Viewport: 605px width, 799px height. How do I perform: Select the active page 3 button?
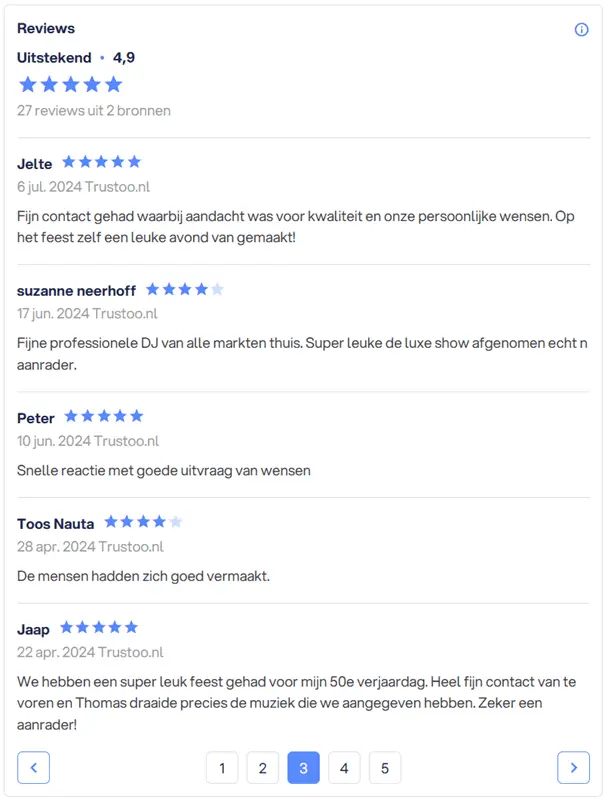pyautogui.click(x=303, y=767)
